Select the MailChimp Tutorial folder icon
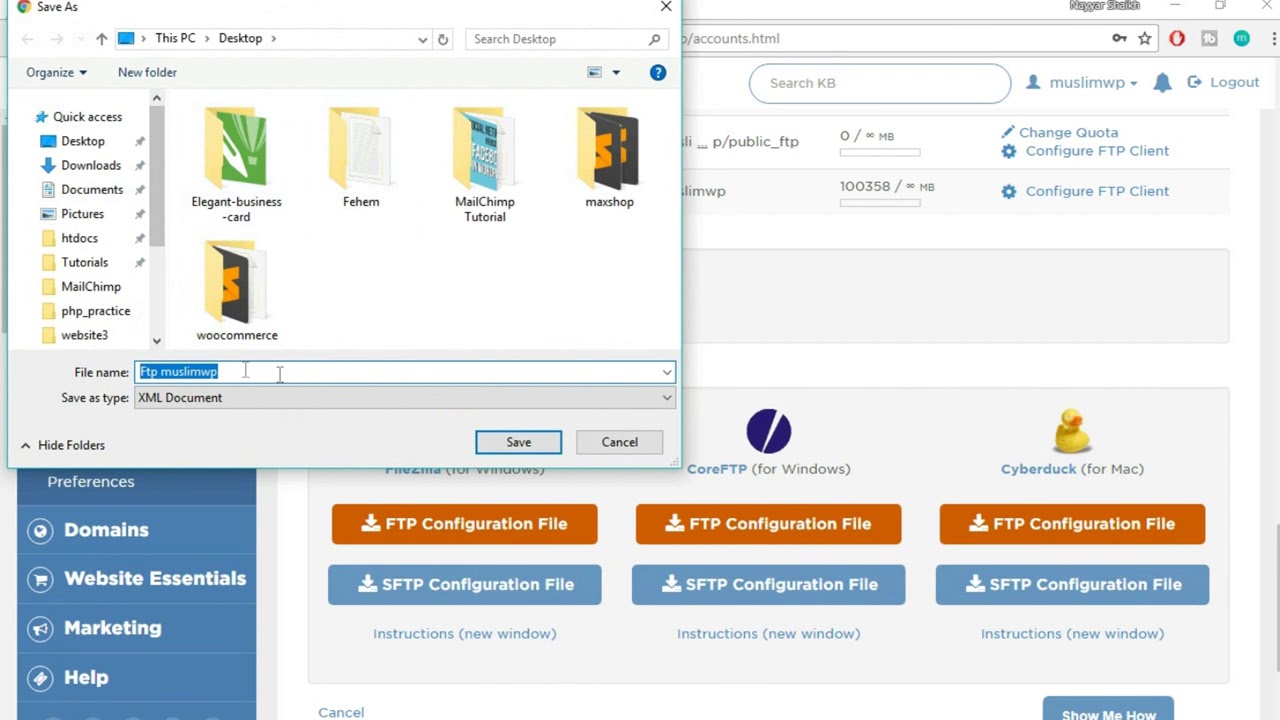 tap(485, 149)
